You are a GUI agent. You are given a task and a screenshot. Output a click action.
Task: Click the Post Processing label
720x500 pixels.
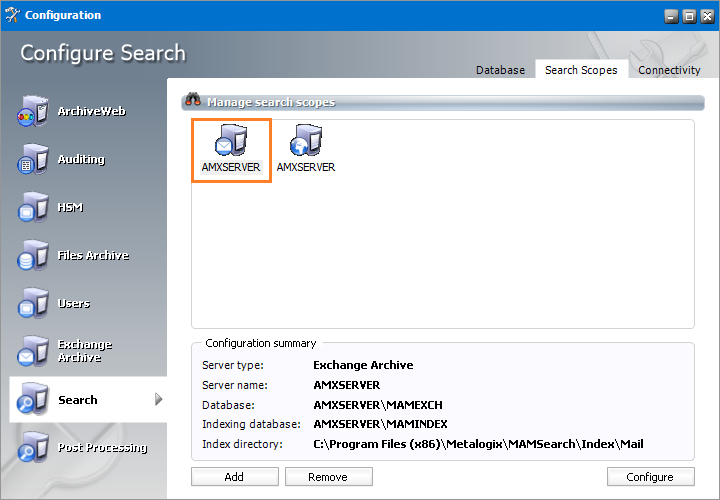click(x=102, y=448)
